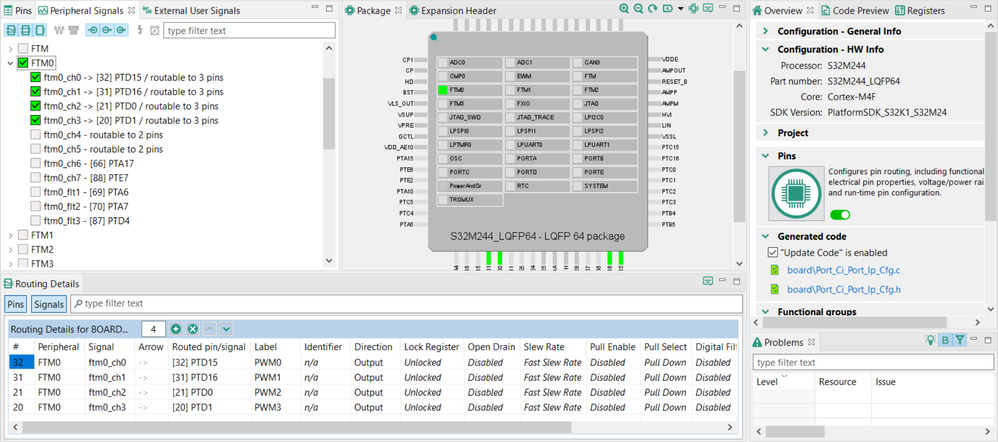Expand the FTM tree node
This screenshot has height=442, width=998.
click(10, 48)
